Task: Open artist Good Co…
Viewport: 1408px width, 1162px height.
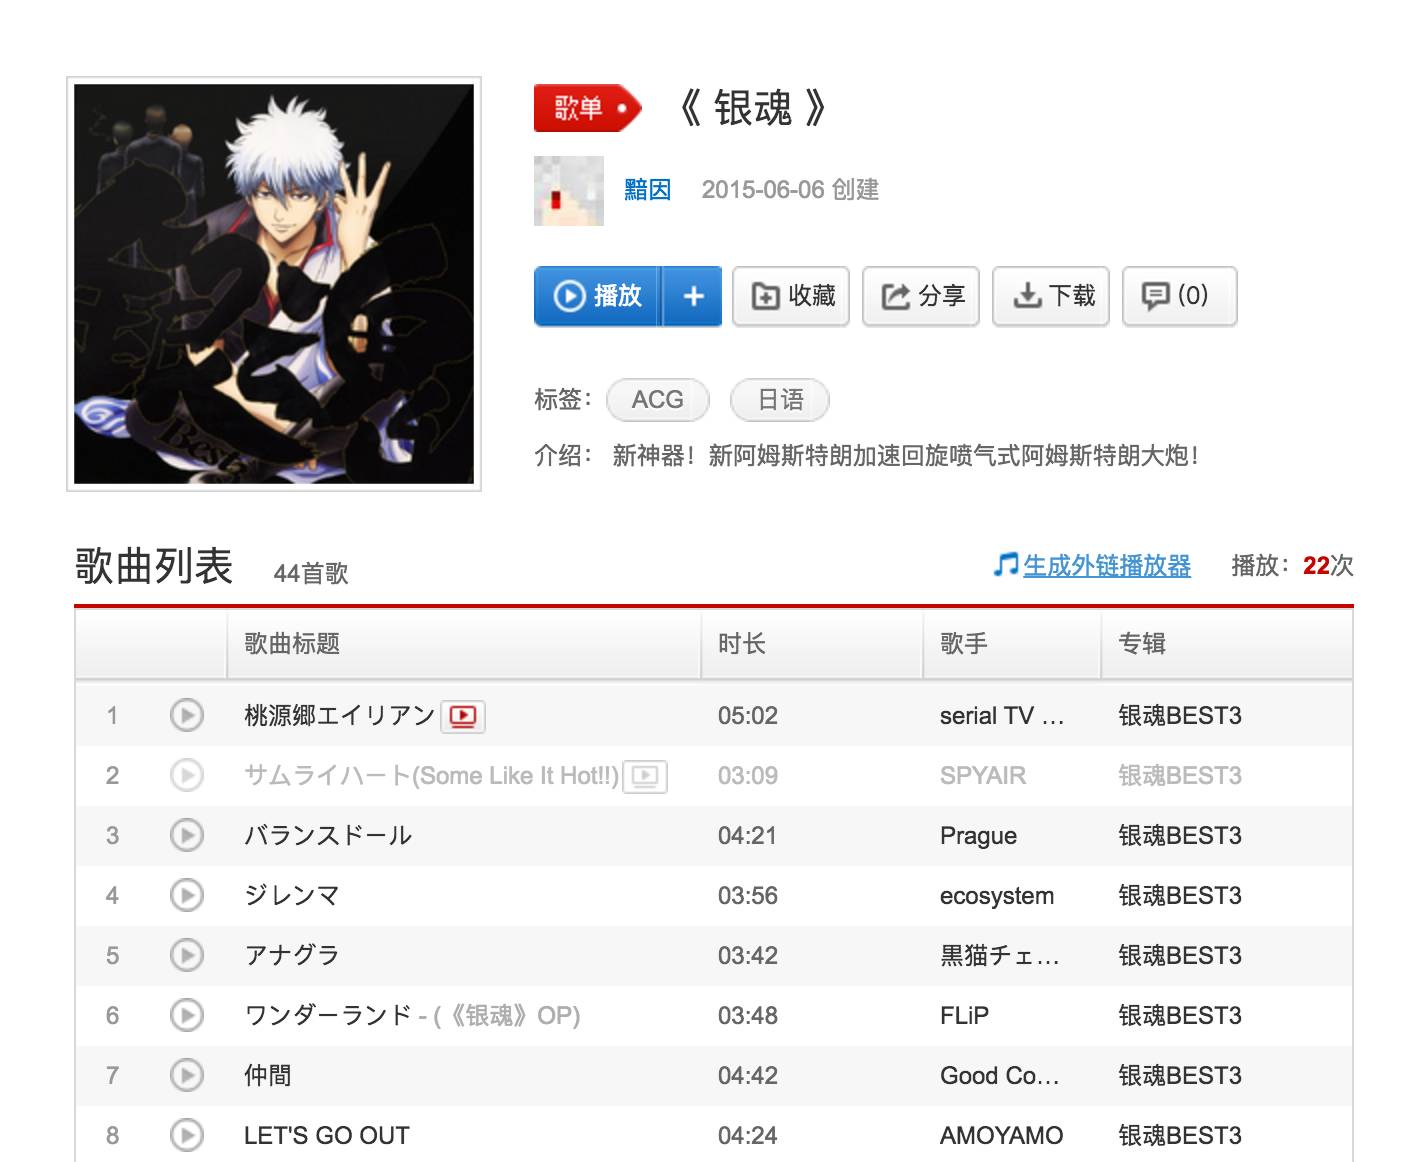Action: (1000, 1075)
